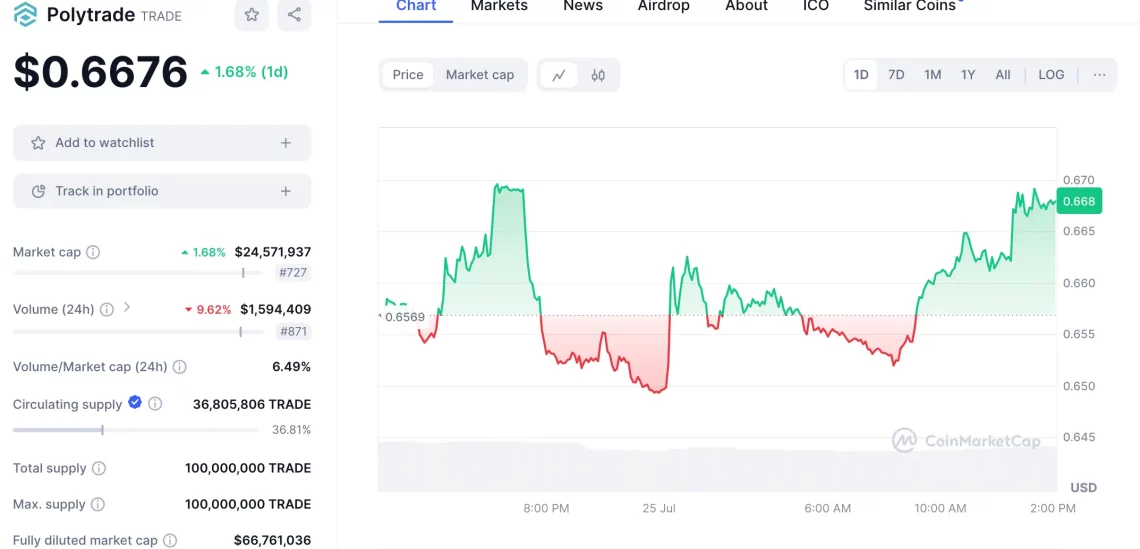The image size is (1140, 549).
Task: Select 1D time range
Action: [861, 75]
